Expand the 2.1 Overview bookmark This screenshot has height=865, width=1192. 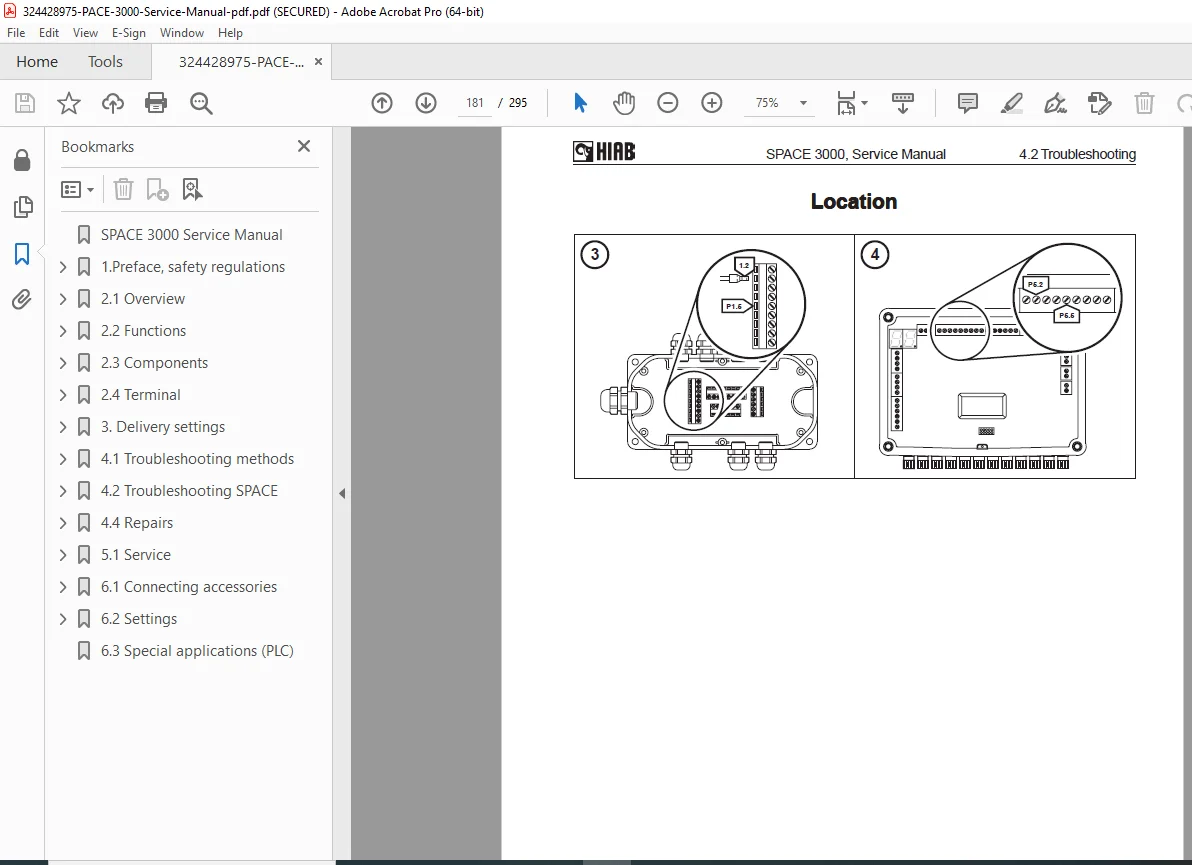coord(63,299)
